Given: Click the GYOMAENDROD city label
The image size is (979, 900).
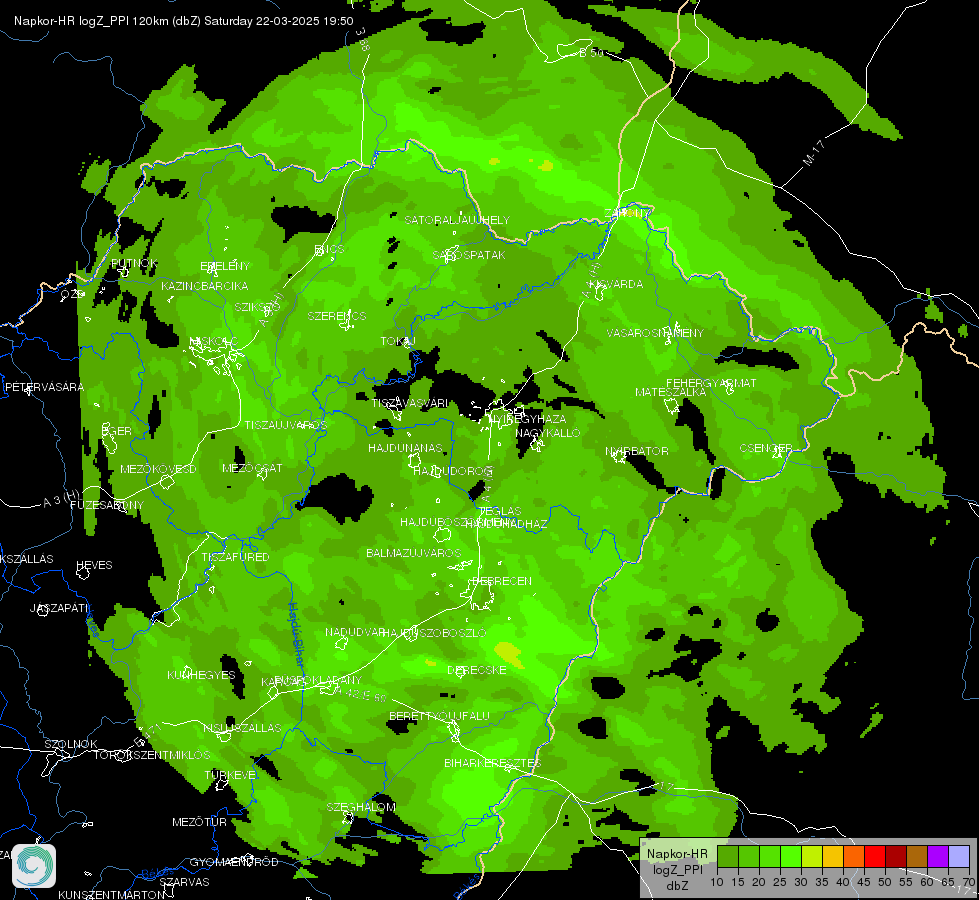Looking at the screenshot, I should coord(234,862).
